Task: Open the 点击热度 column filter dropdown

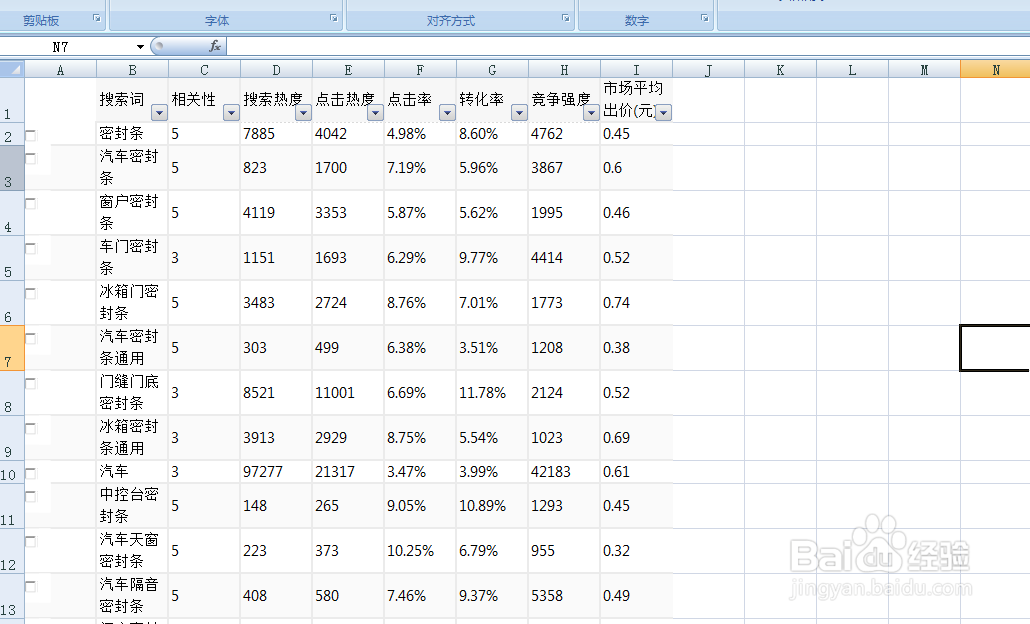Action: click(375, 113)
